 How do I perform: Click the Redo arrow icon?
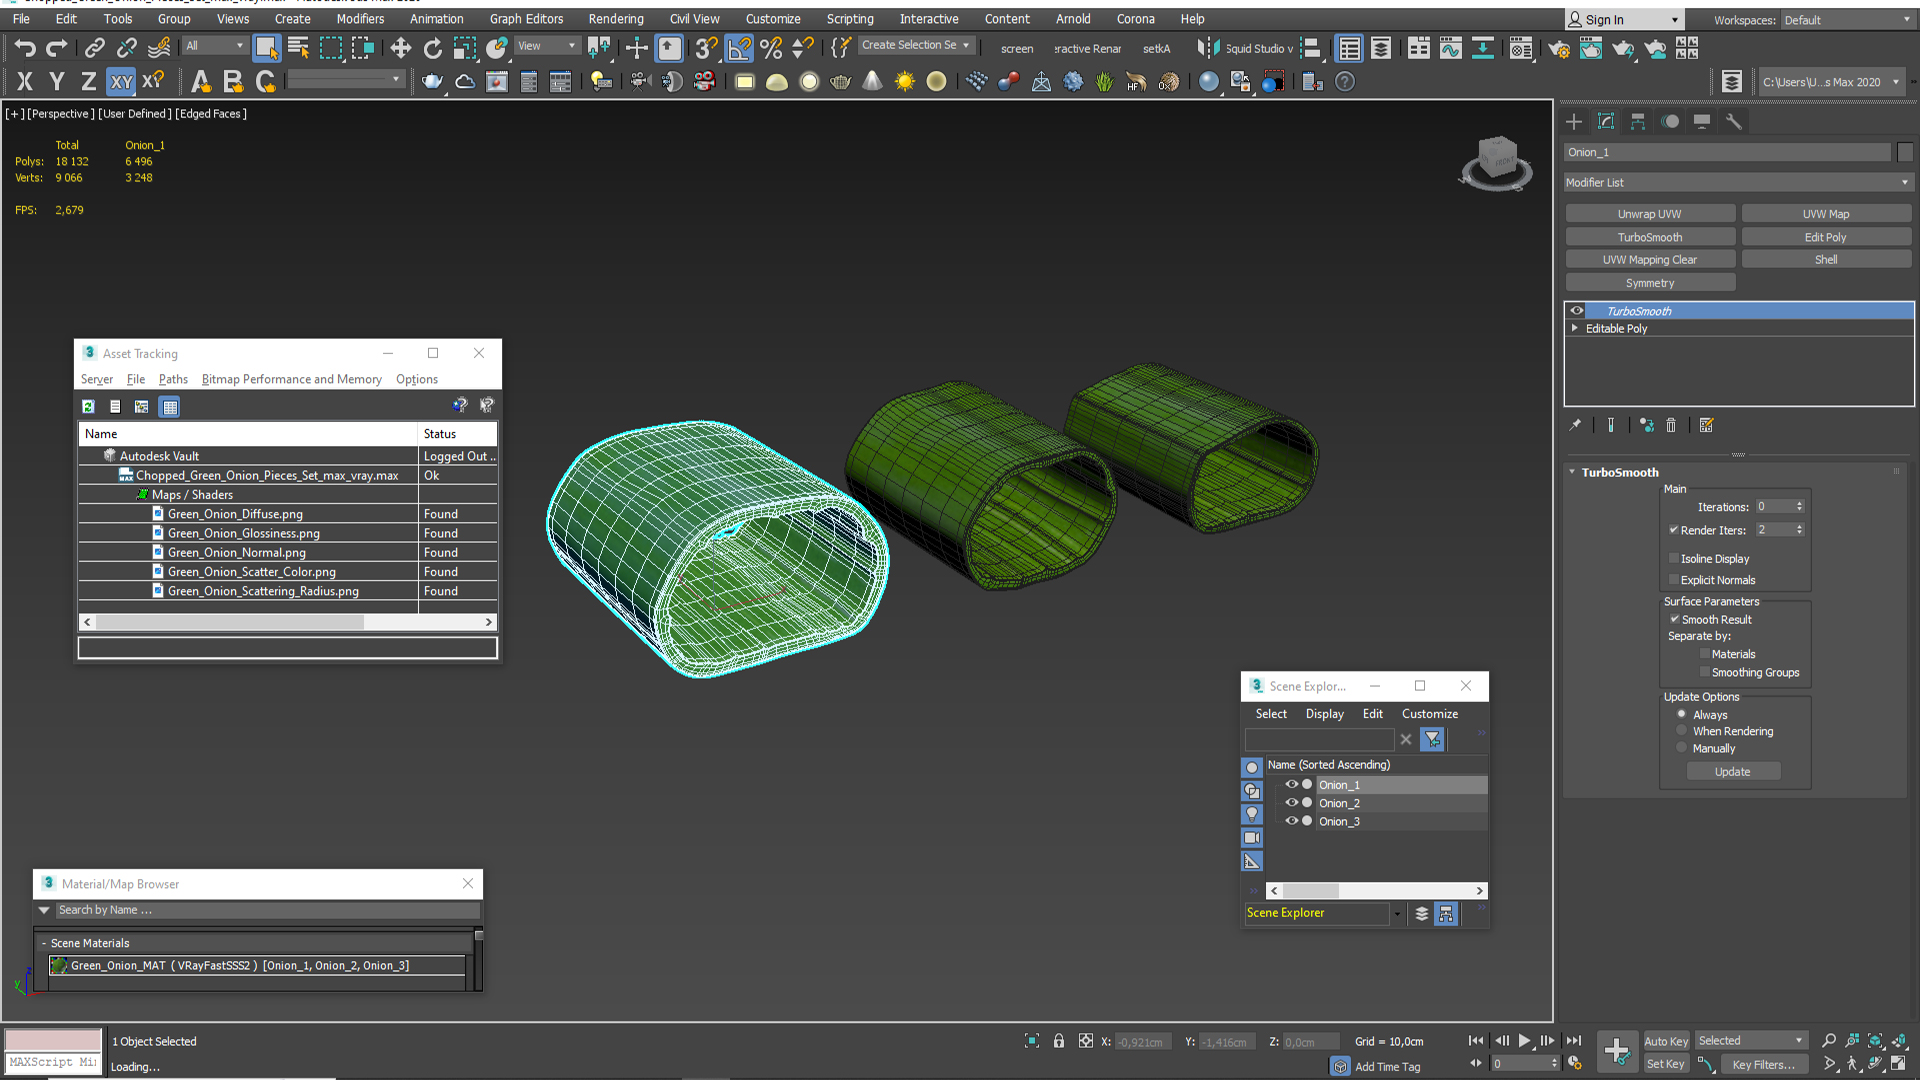[x=57, y=47]
